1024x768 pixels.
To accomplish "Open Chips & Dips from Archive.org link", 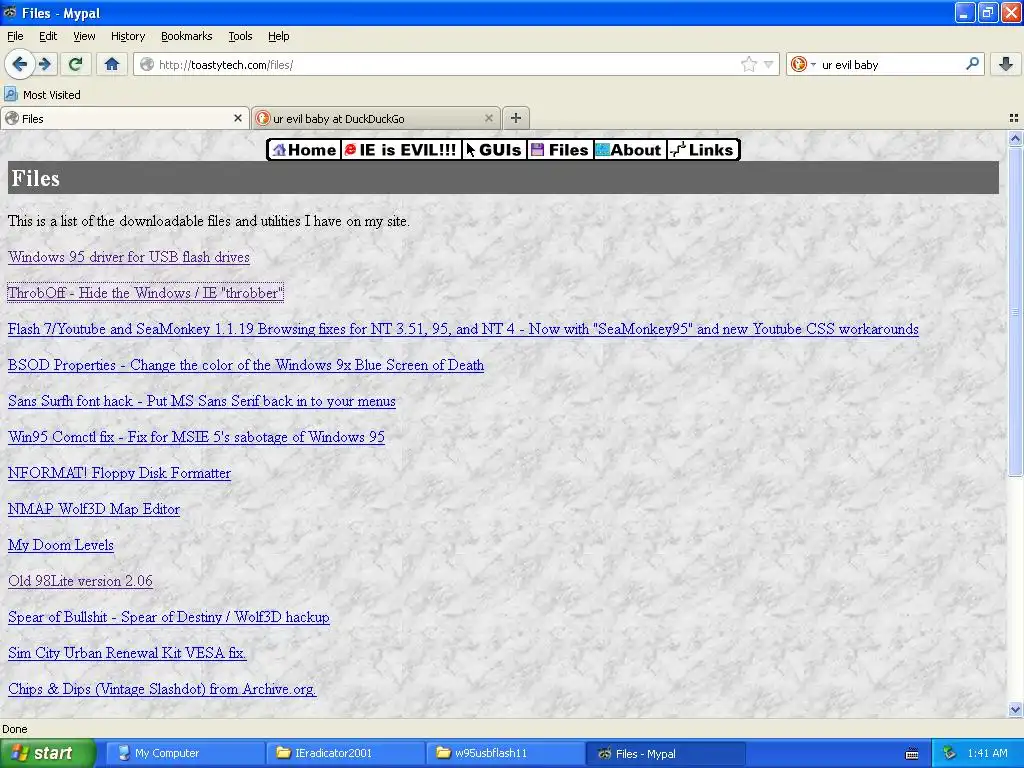I will [162, 688].
